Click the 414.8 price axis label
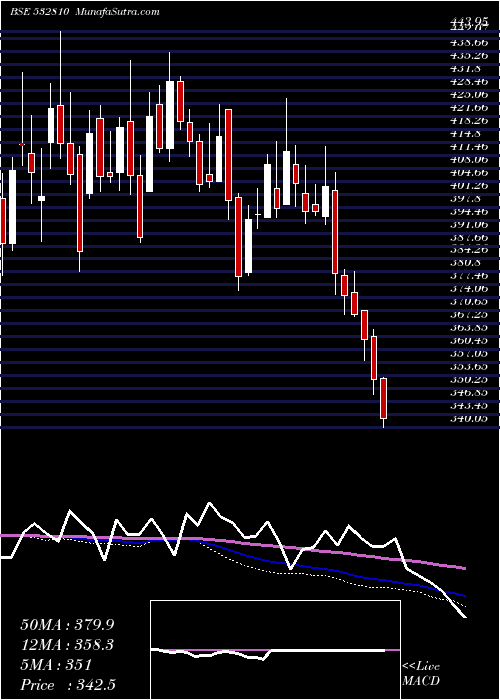 (x=465, y=133)
